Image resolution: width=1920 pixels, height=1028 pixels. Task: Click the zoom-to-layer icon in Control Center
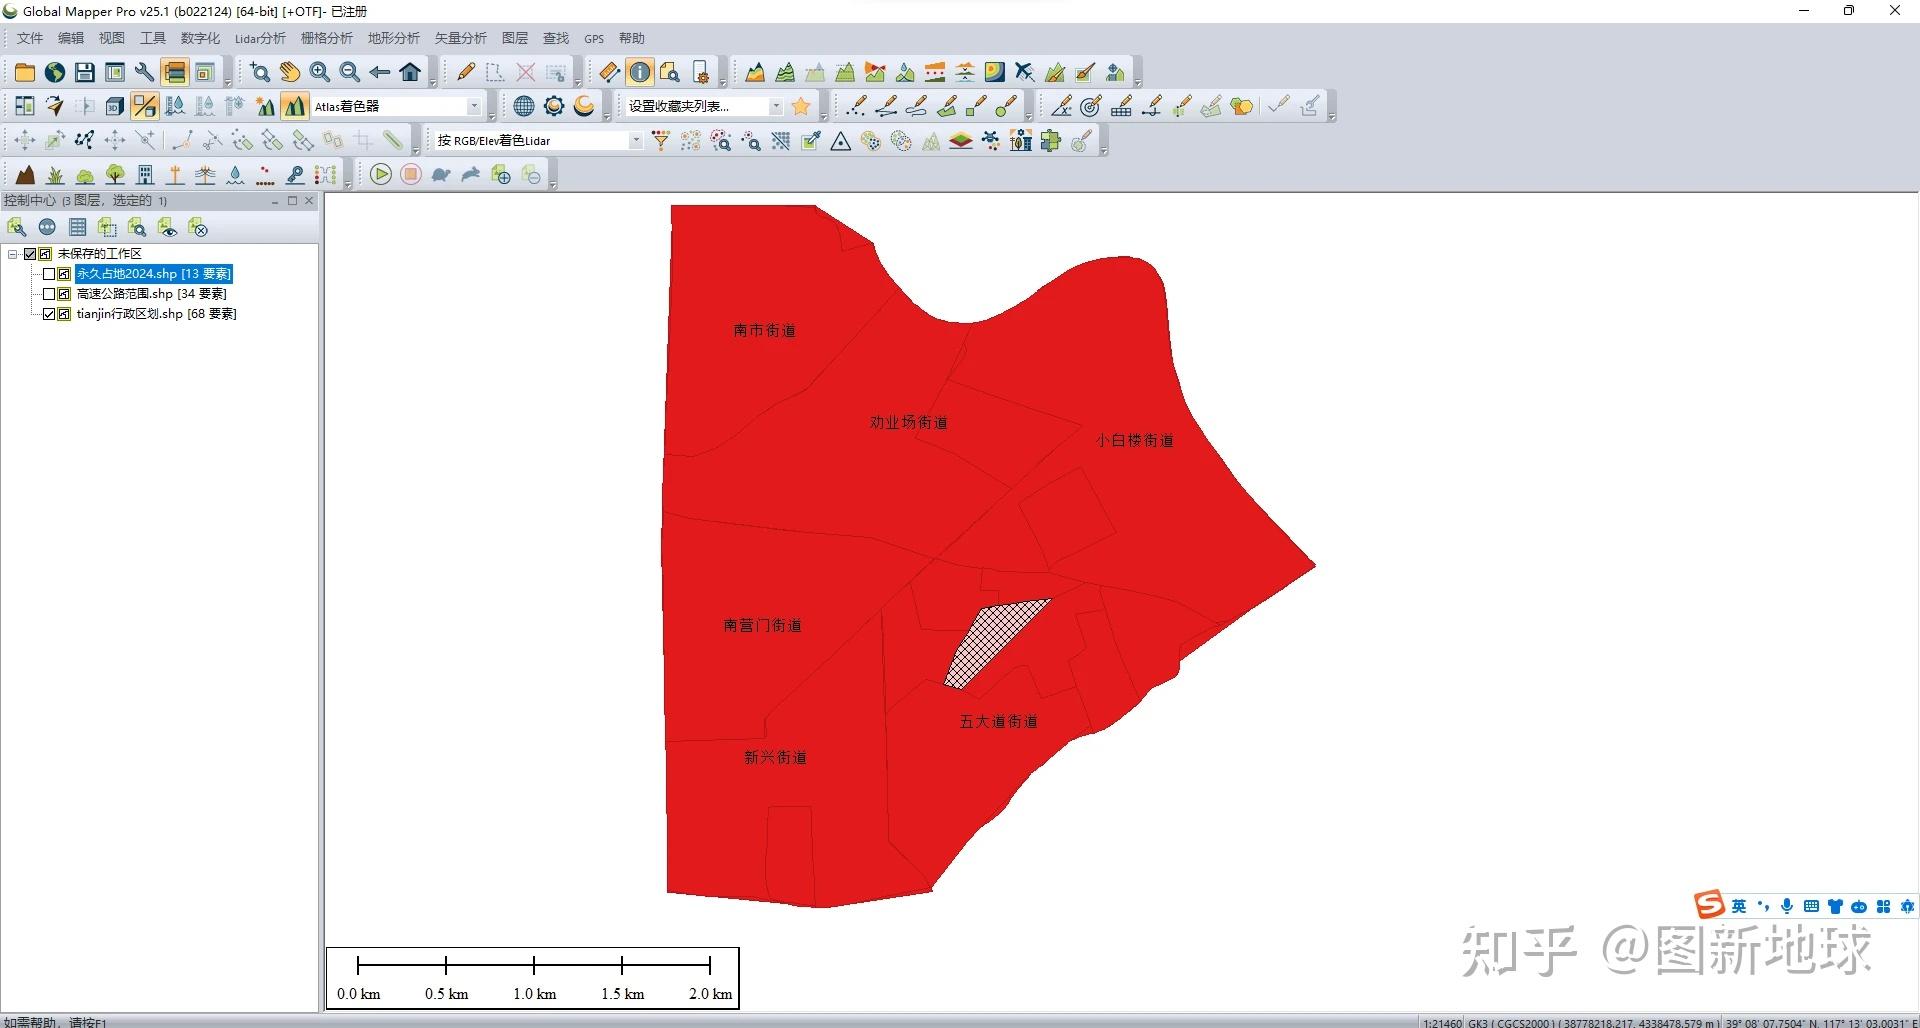click(x=137, y=228)
